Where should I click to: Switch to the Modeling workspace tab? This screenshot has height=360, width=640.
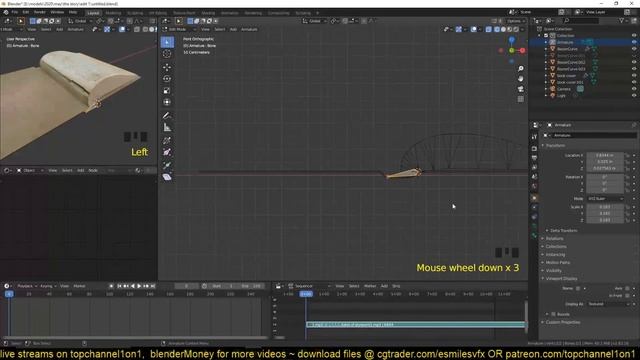click(x=113, y=13)
